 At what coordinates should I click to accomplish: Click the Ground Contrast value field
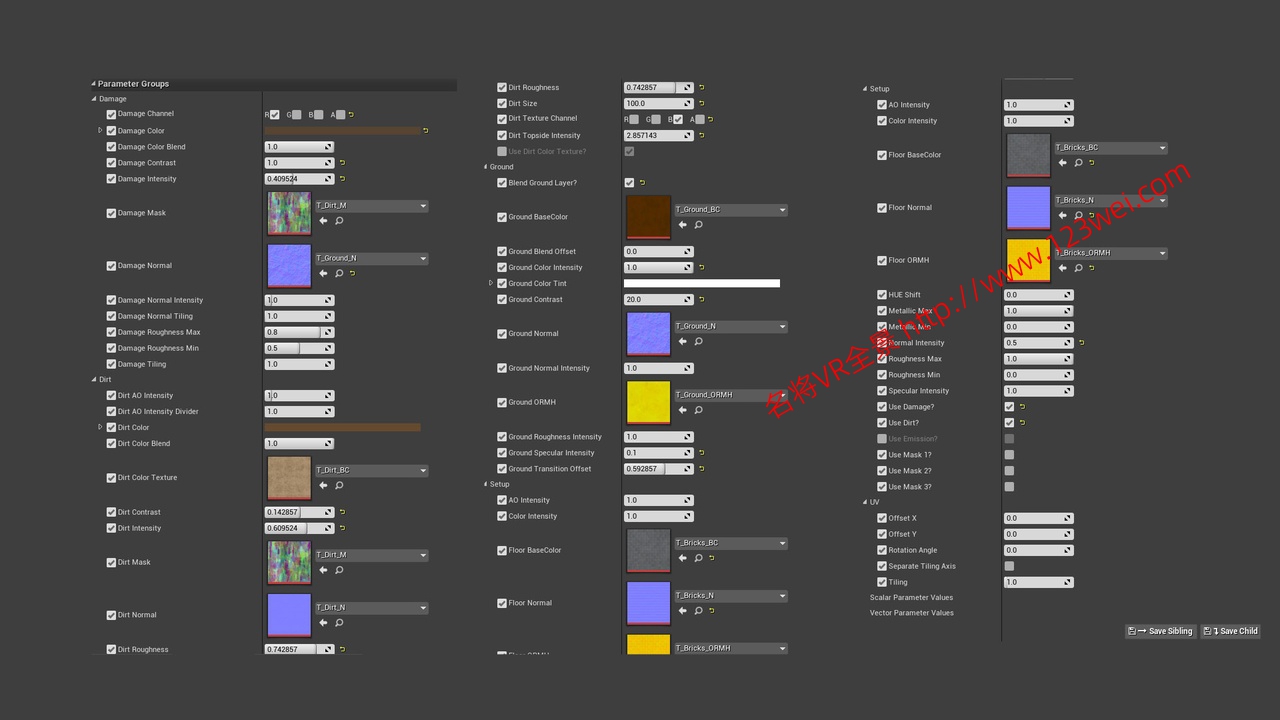[652, 300]
